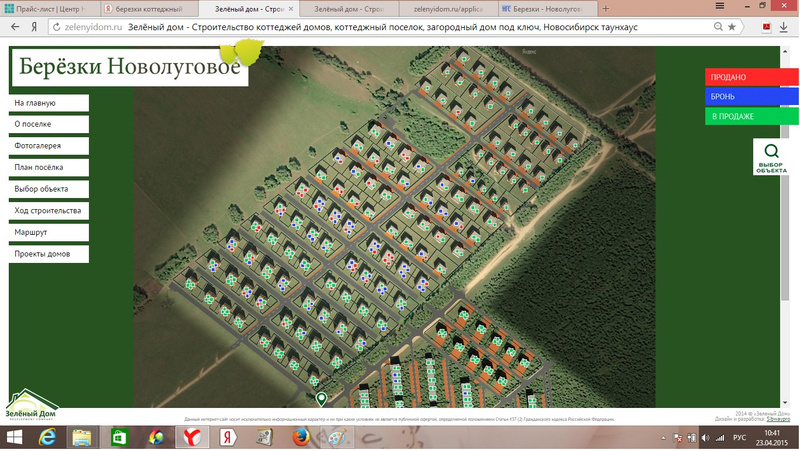Click the Выбор объекта magnifier button
Screen dimensions: 800x451
771,158
